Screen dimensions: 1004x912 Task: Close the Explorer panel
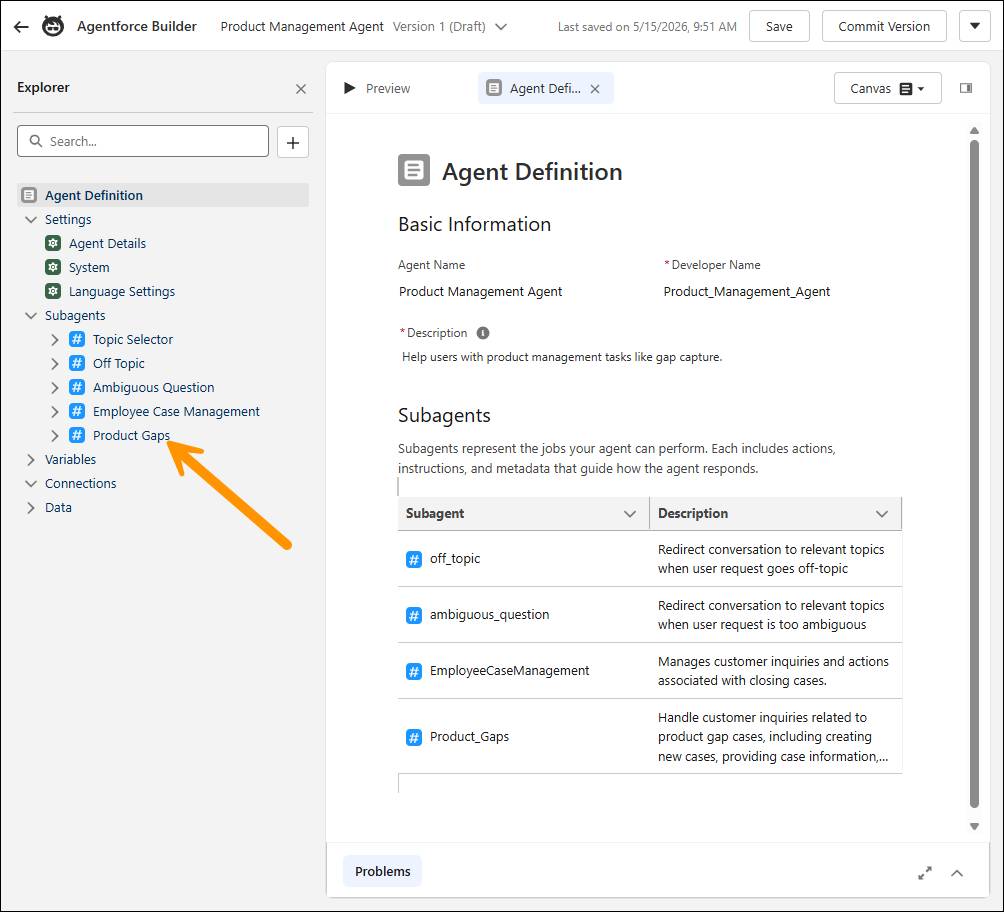tap(301, 89)
